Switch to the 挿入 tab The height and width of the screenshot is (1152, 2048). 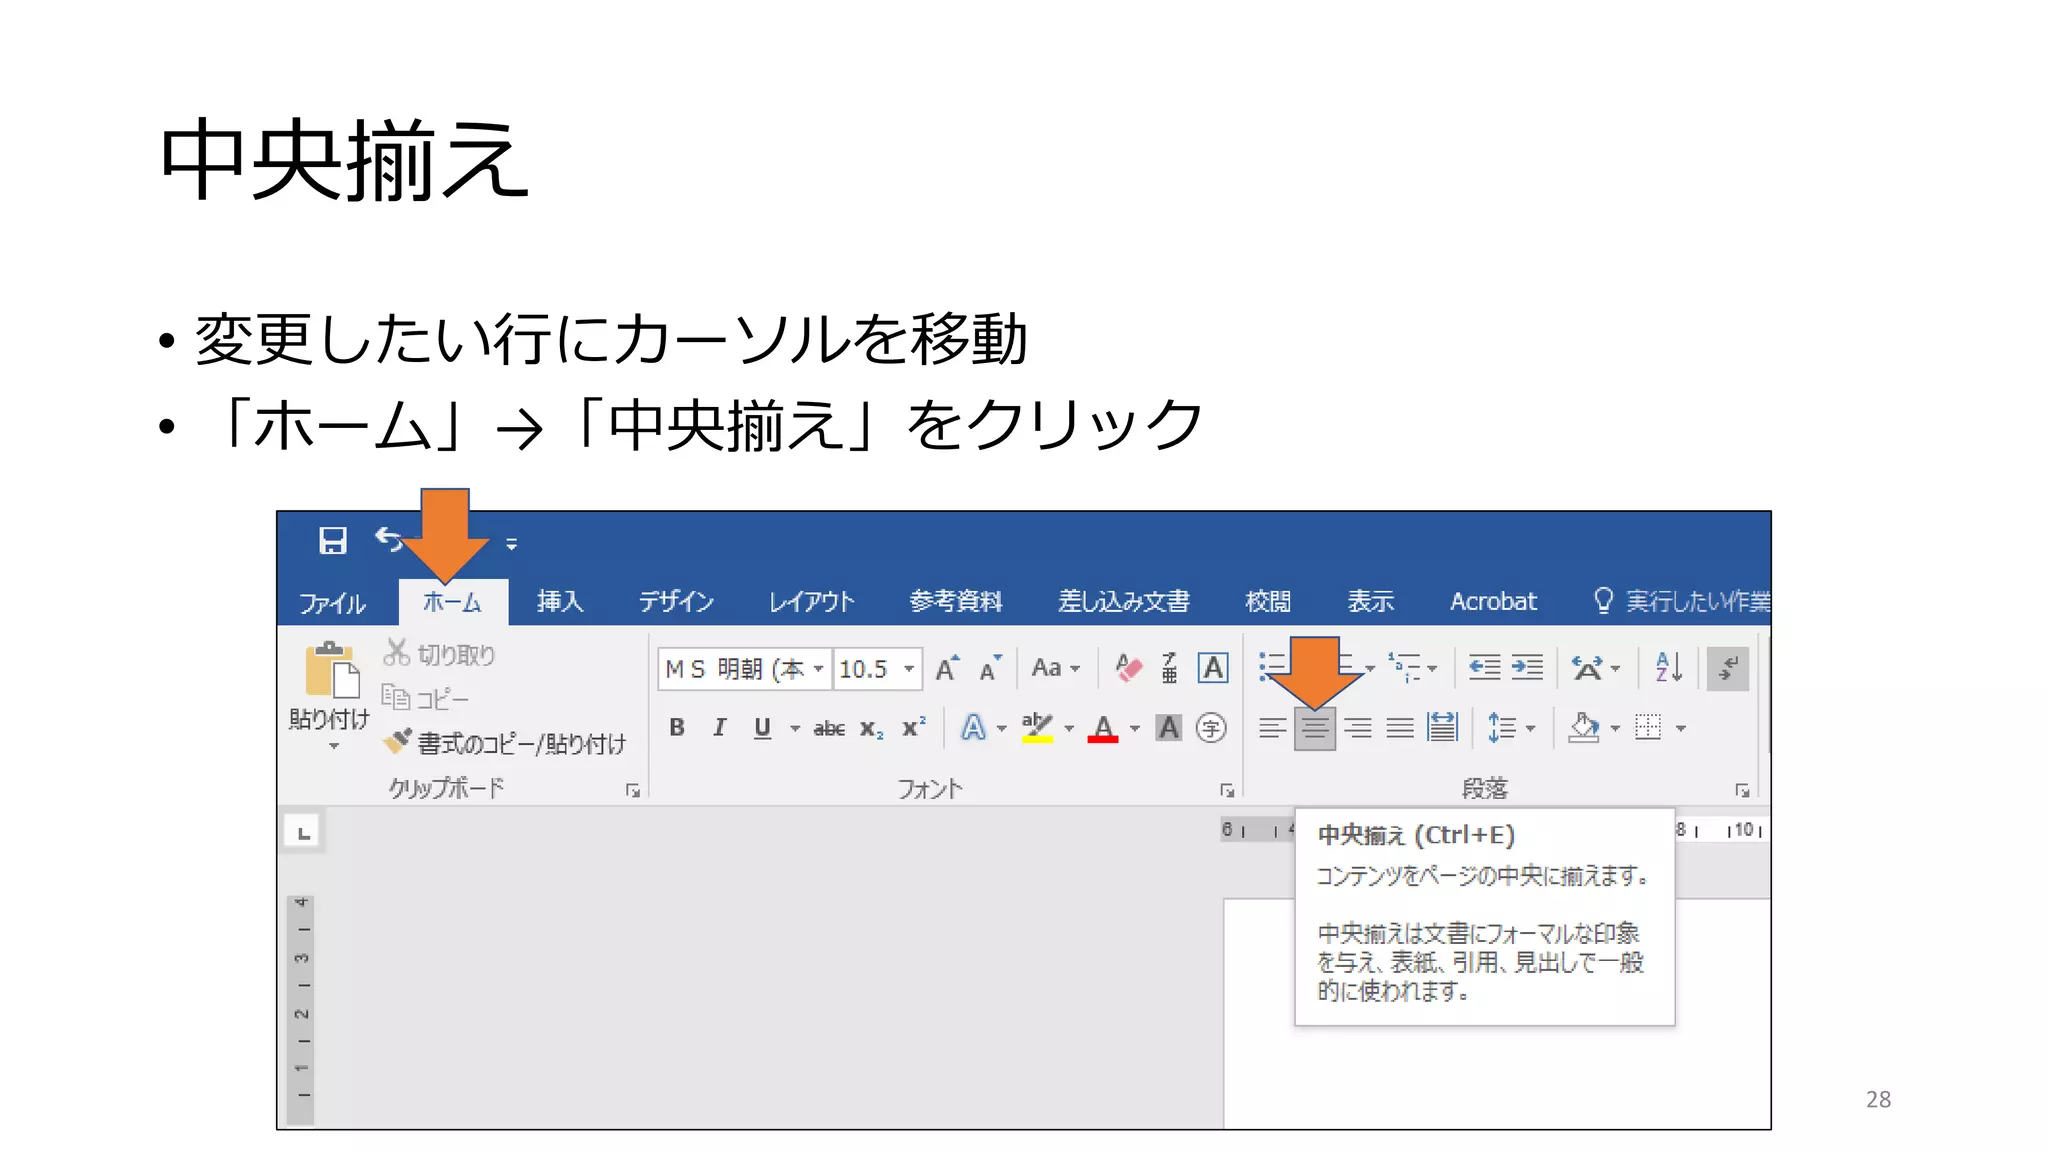[x=560, y=601]
